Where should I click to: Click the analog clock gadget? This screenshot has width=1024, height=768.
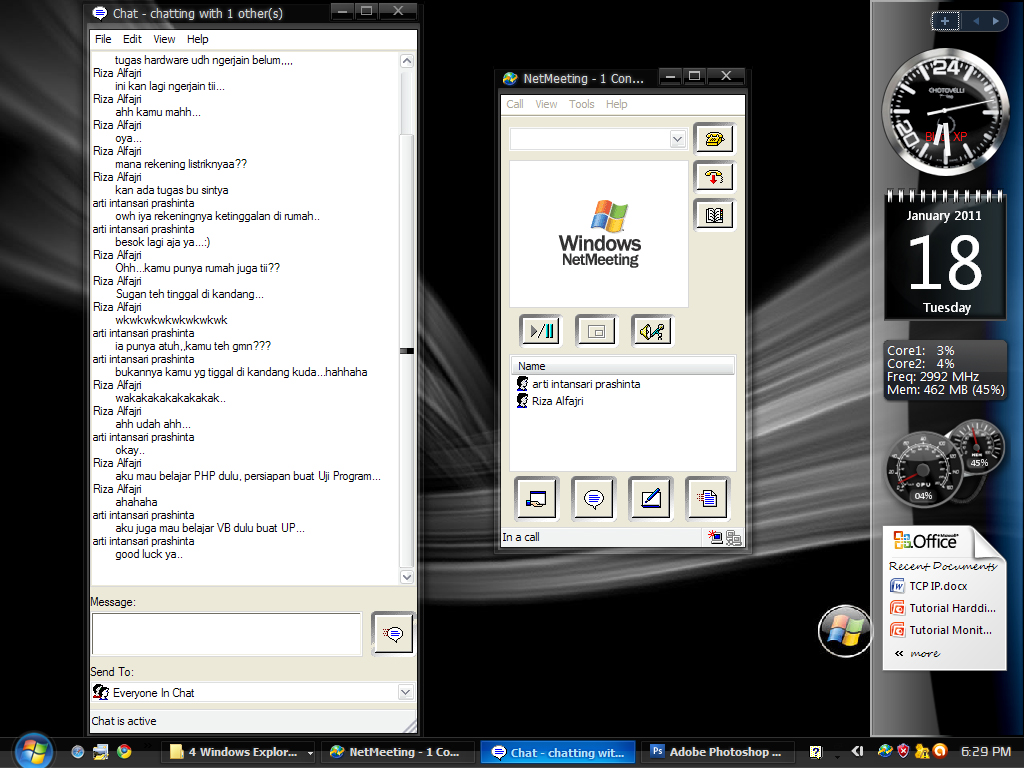[x=944, y=112]
